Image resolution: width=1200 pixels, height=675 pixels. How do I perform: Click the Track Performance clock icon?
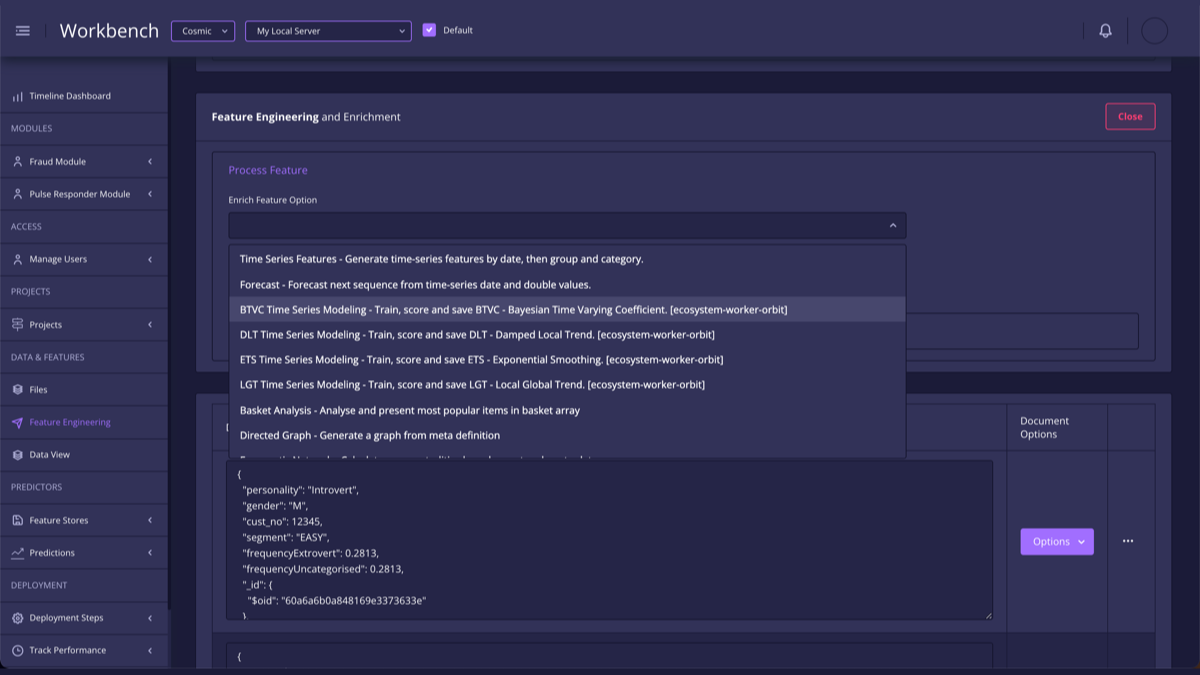pyautogui.click(x=18, y=651)
